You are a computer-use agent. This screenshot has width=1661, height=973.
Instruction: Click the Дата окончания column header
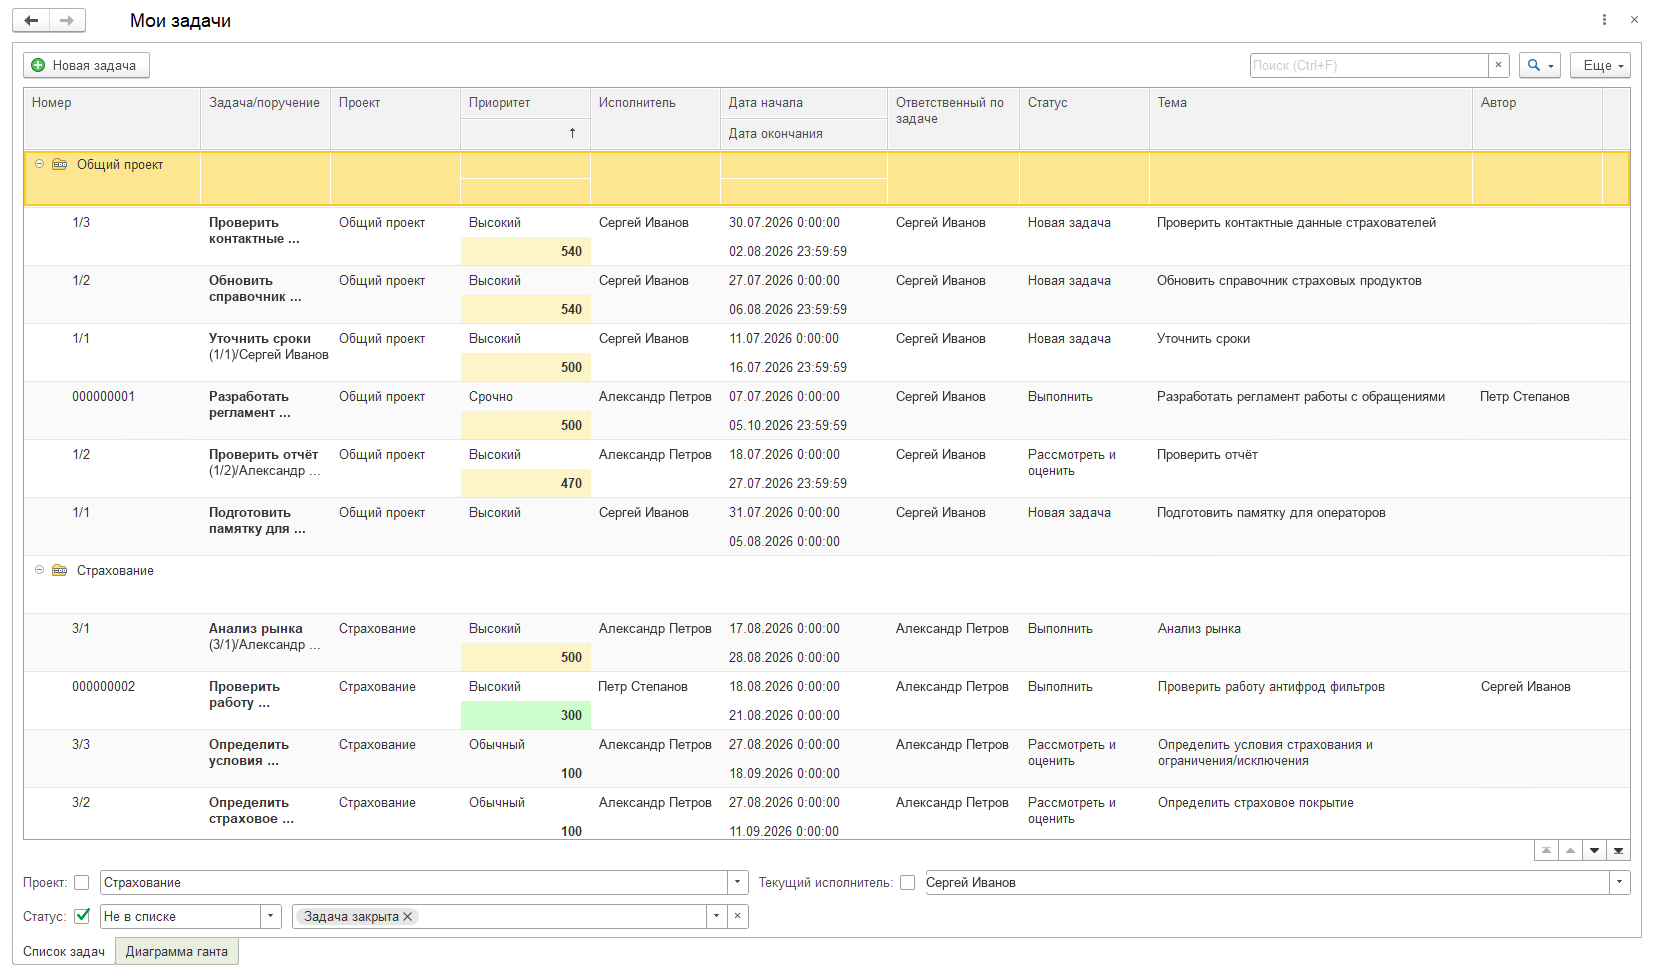coord(803,134)
